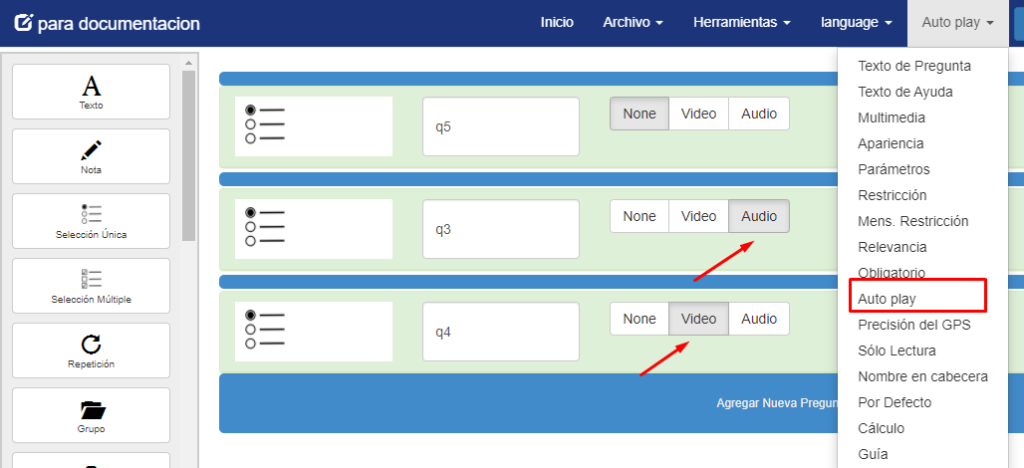Viewport: 1024px width, 468px height.
Task: Switch q4 auto play to Audio
Action: coord(759,319)
